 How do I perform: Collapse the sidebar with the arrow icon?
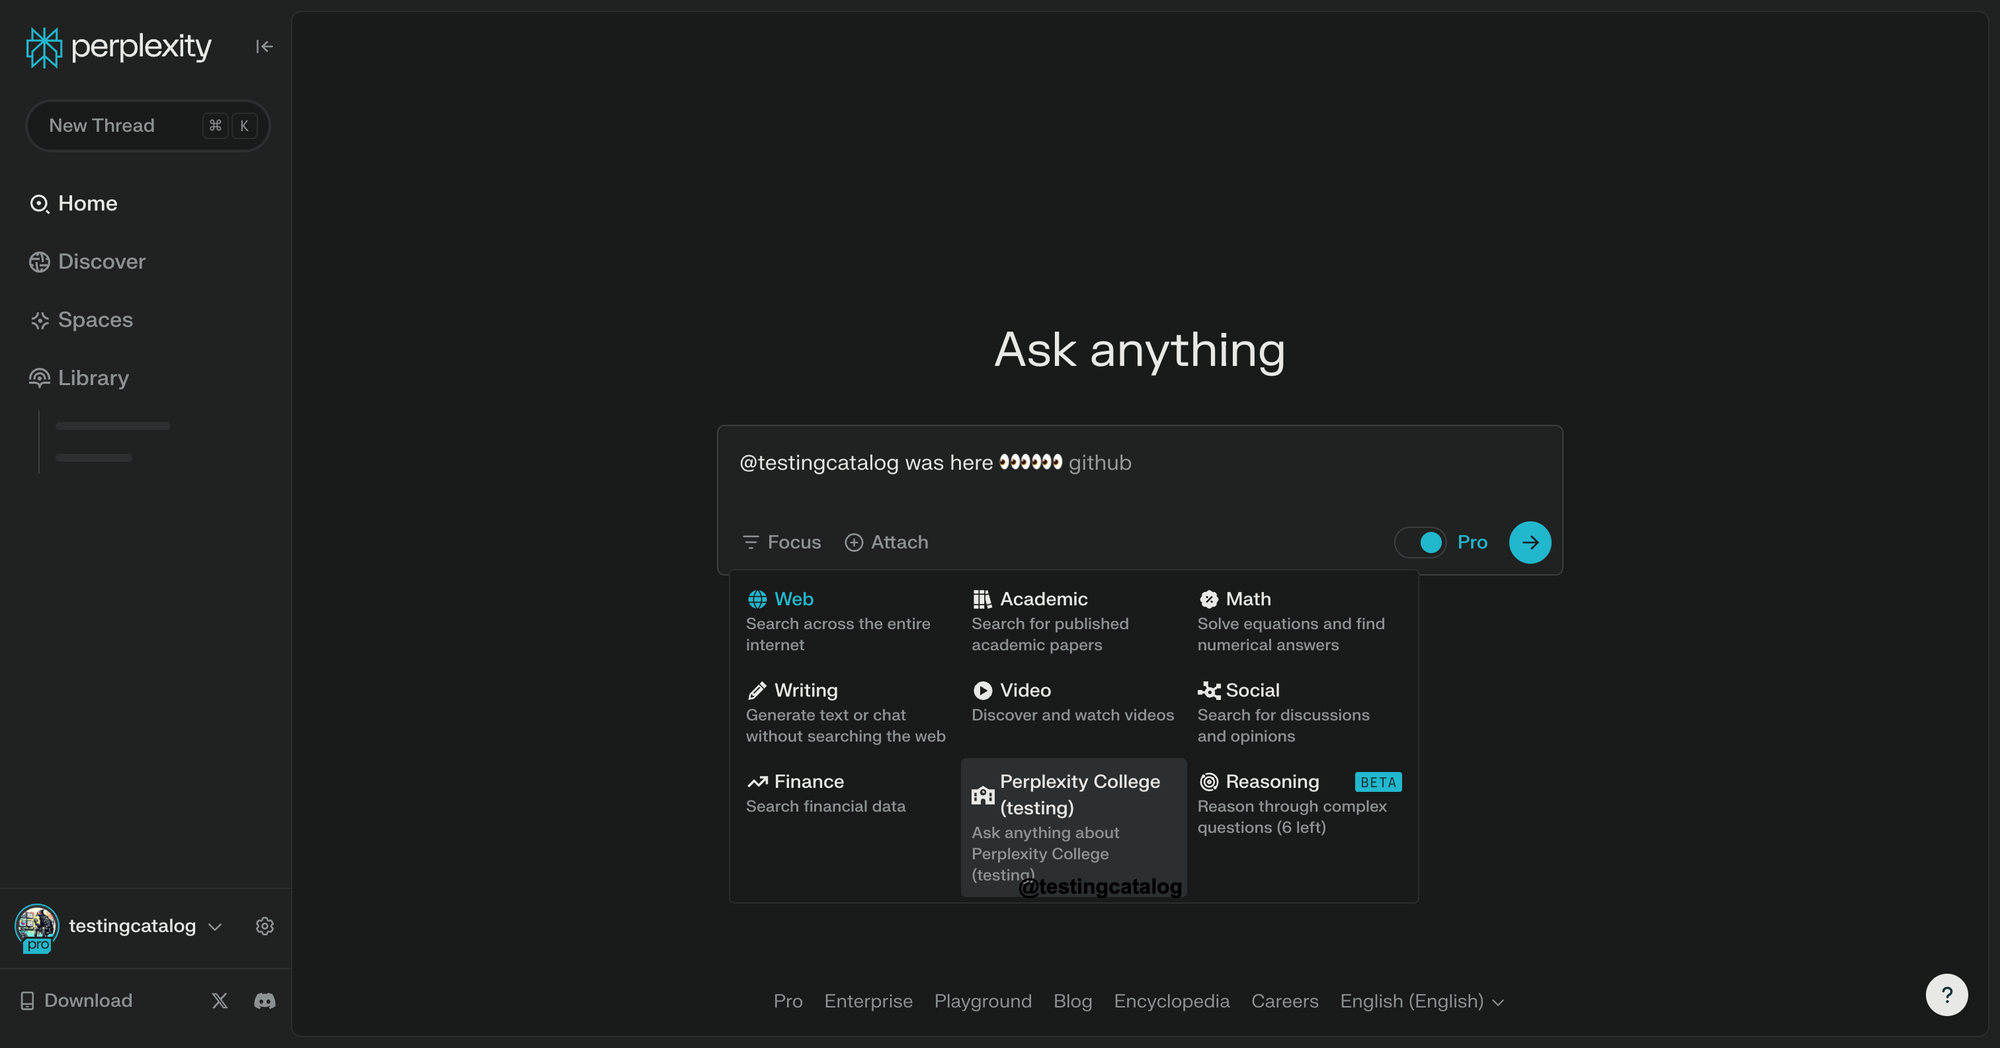coord(264,46)
